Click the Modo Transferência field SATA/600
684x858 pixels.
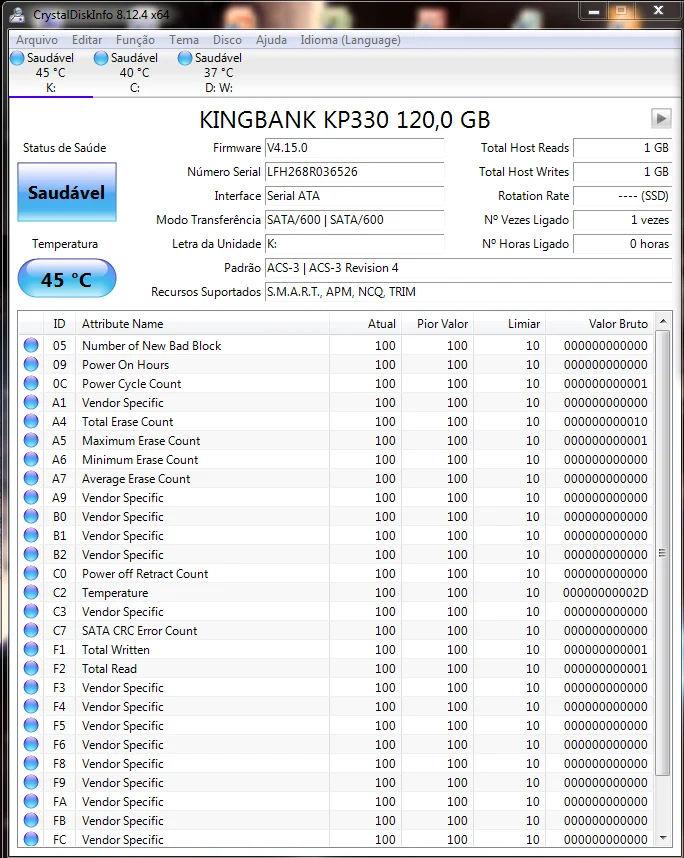354,220
